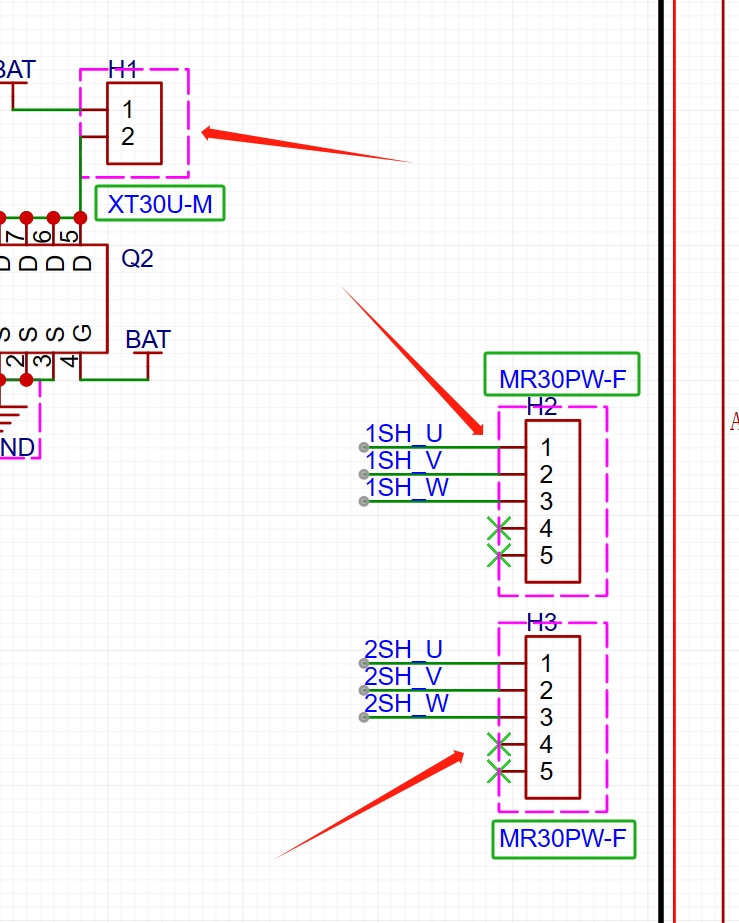Select the 2SH_V net label
Viewport: 739px width, 923px height.
[403, 677]
